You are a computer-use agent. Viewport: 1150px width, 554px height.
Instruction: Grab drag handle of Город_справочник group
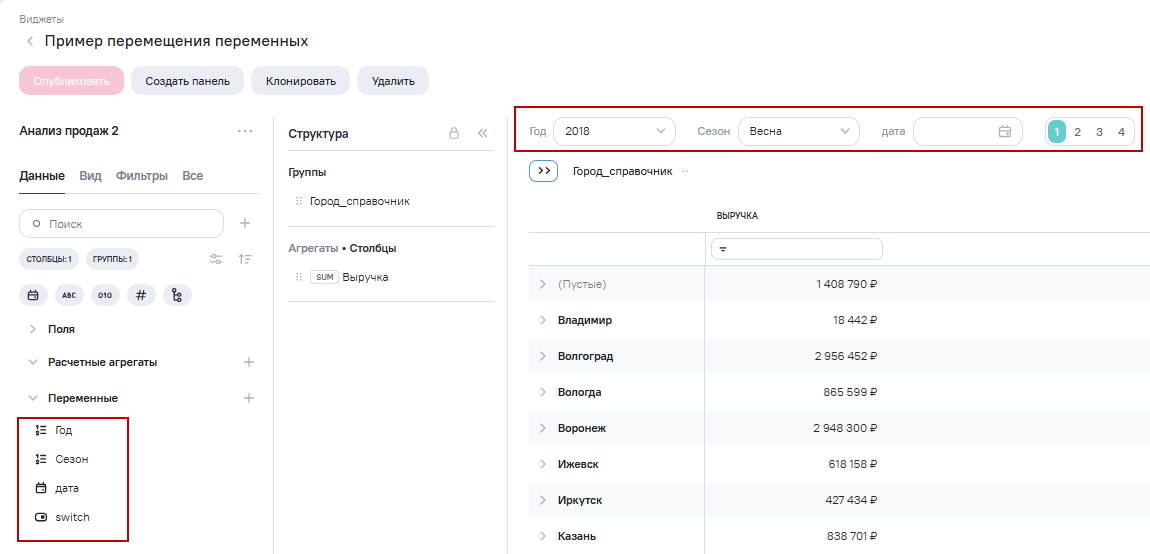tap(299, 201)
